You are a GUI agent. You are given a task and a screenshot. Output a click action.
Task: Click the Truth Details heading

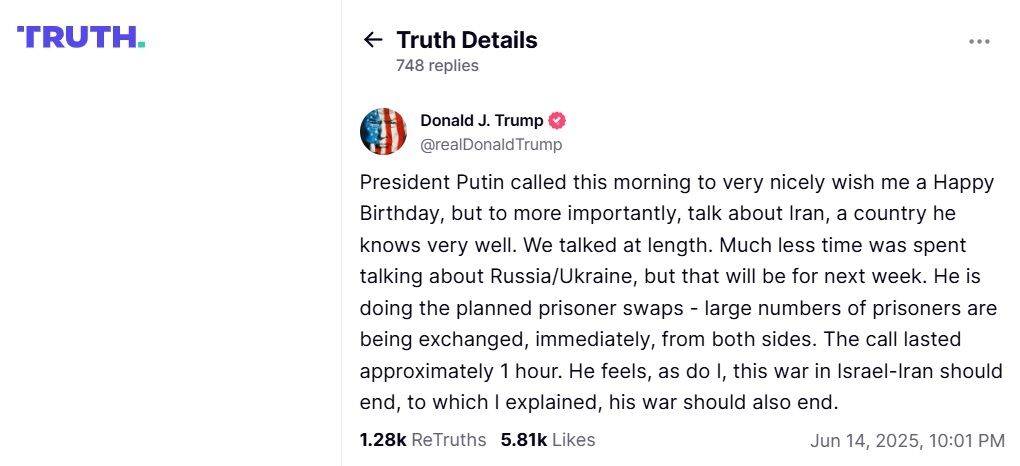tap(467, 40)
